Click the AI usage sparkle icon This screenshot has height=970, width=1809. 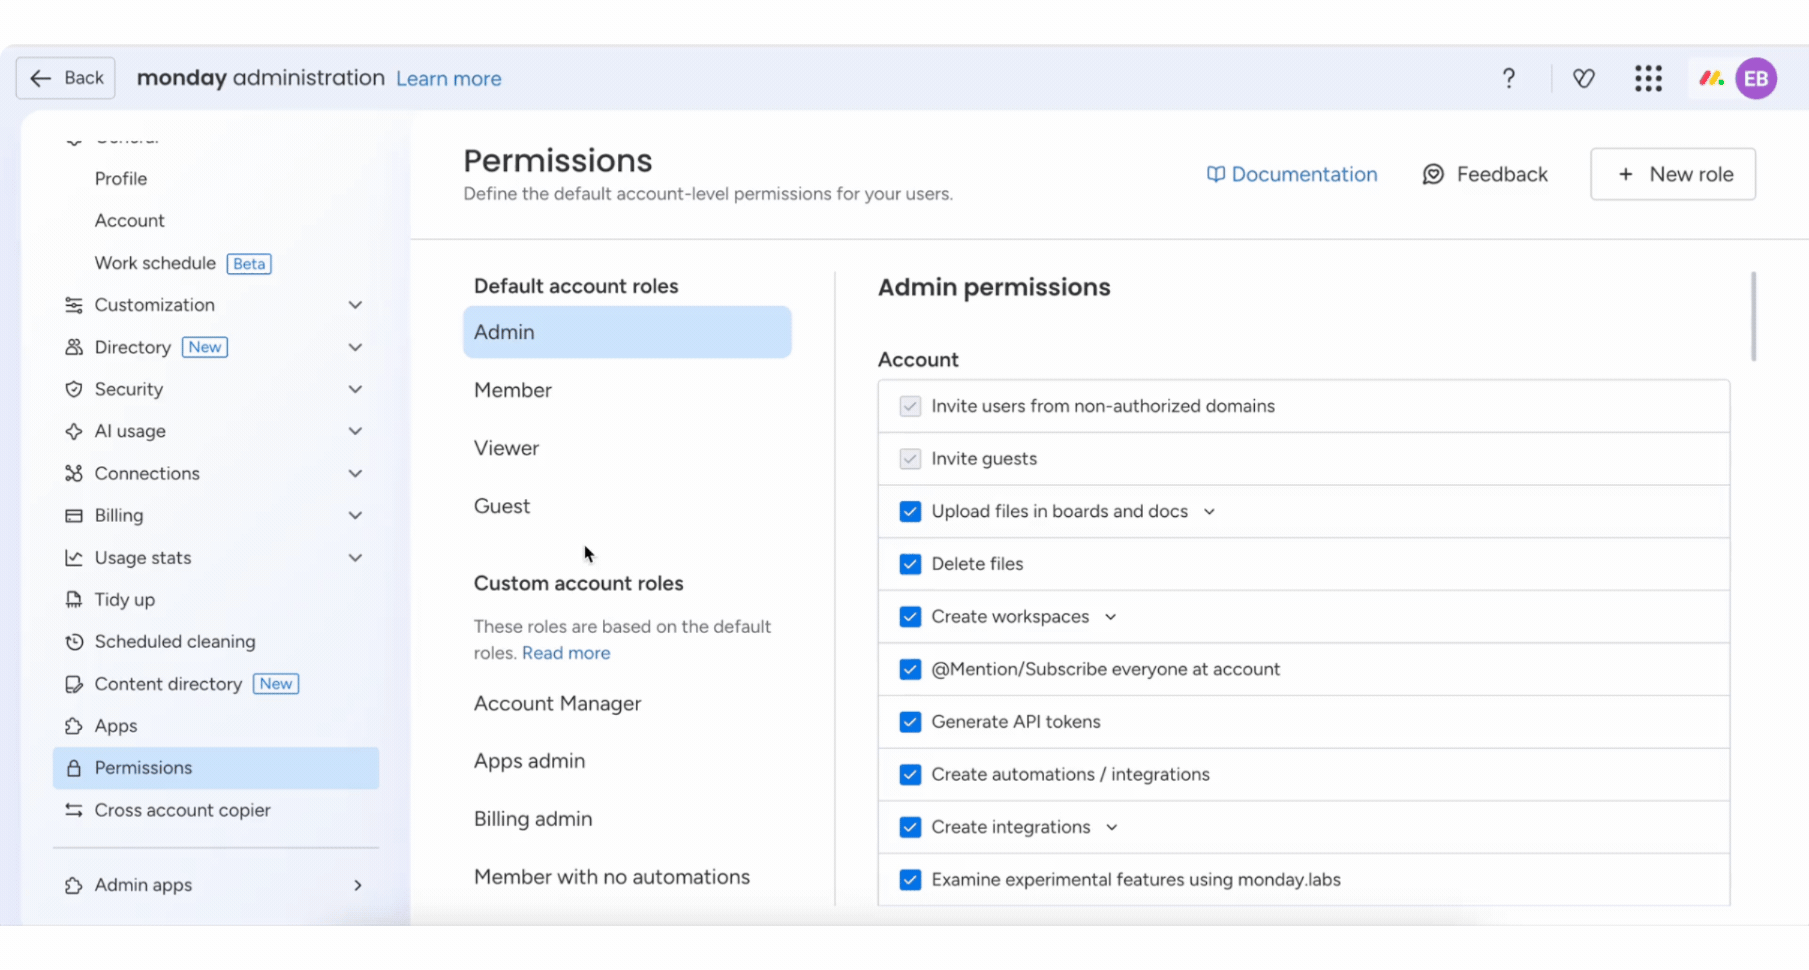pos(74,431)
